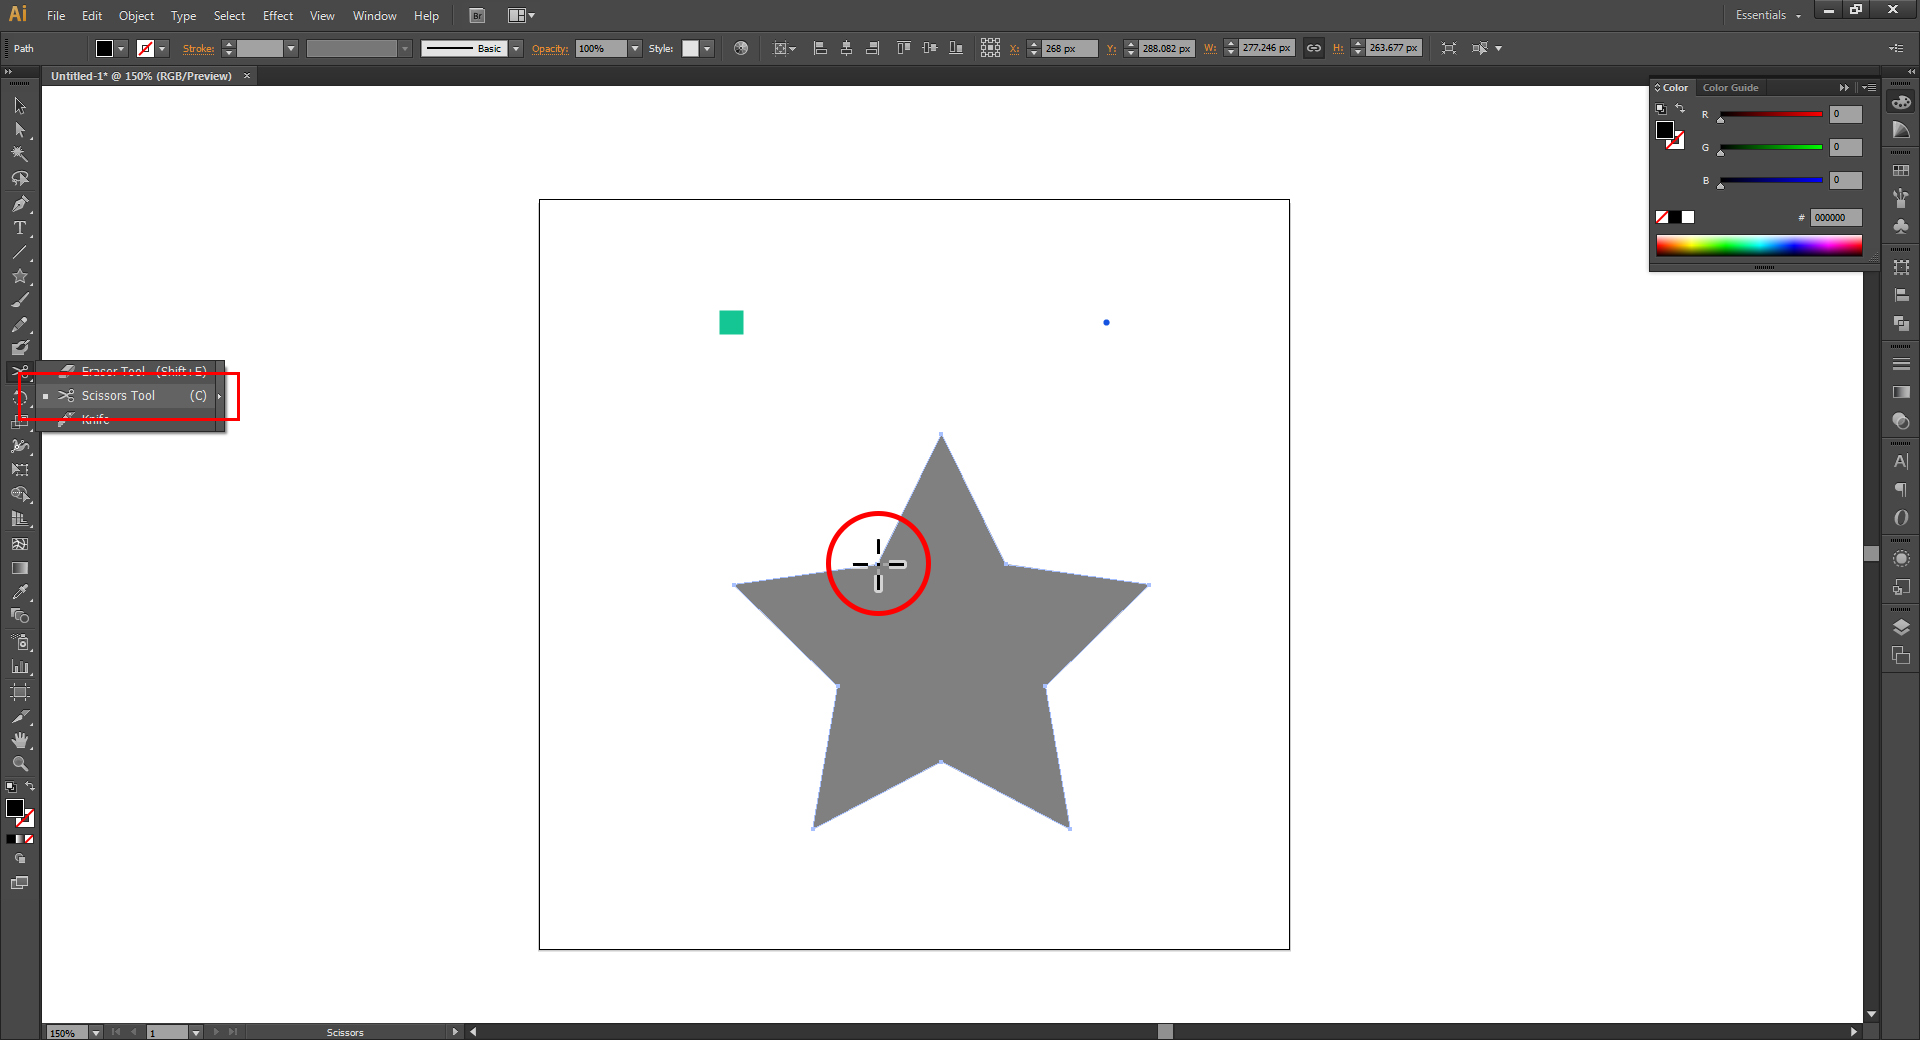Click the orange Stroke panel link

198,48
